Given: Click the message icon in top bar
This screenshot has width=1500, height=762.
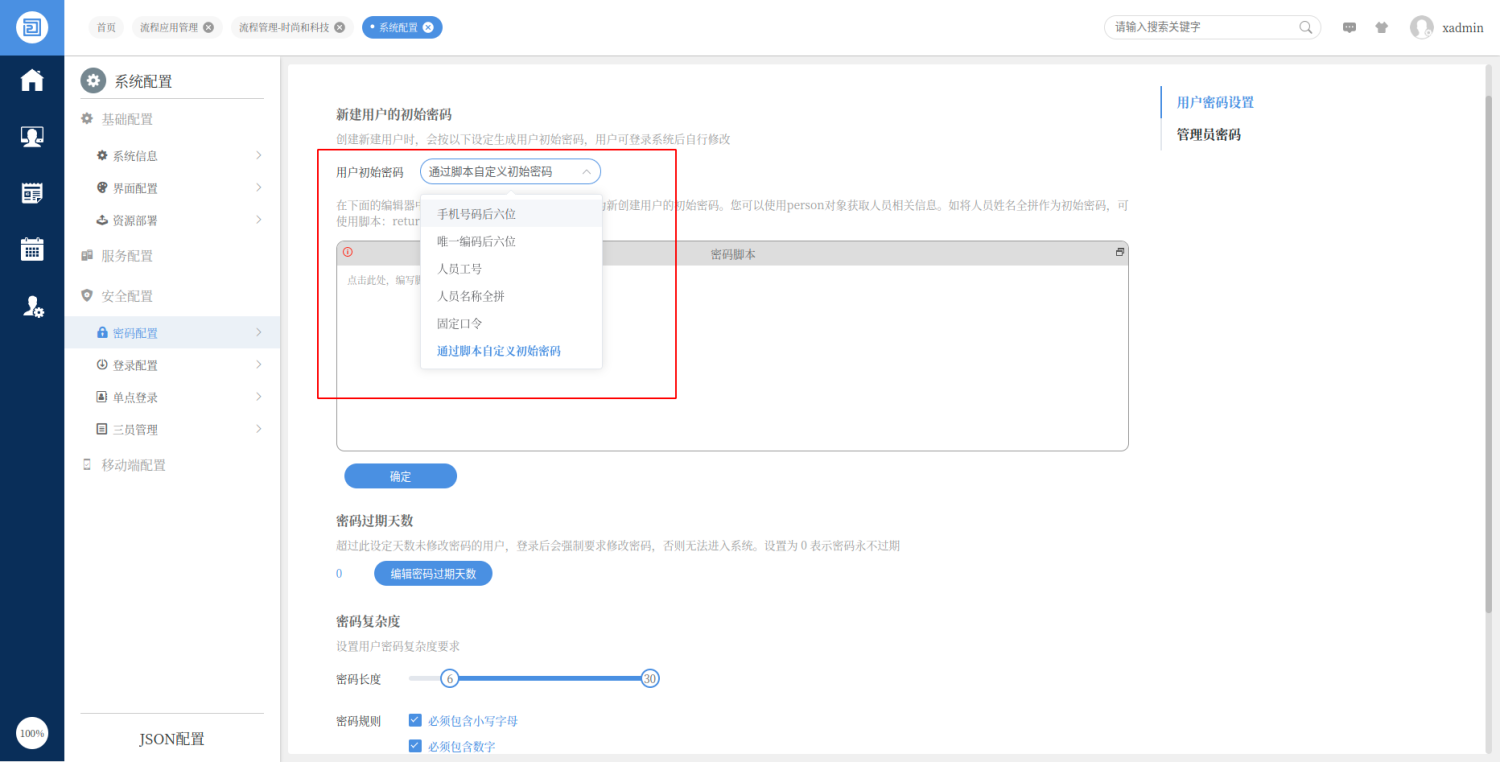Looking at the screenshot, I should 1349,28.
